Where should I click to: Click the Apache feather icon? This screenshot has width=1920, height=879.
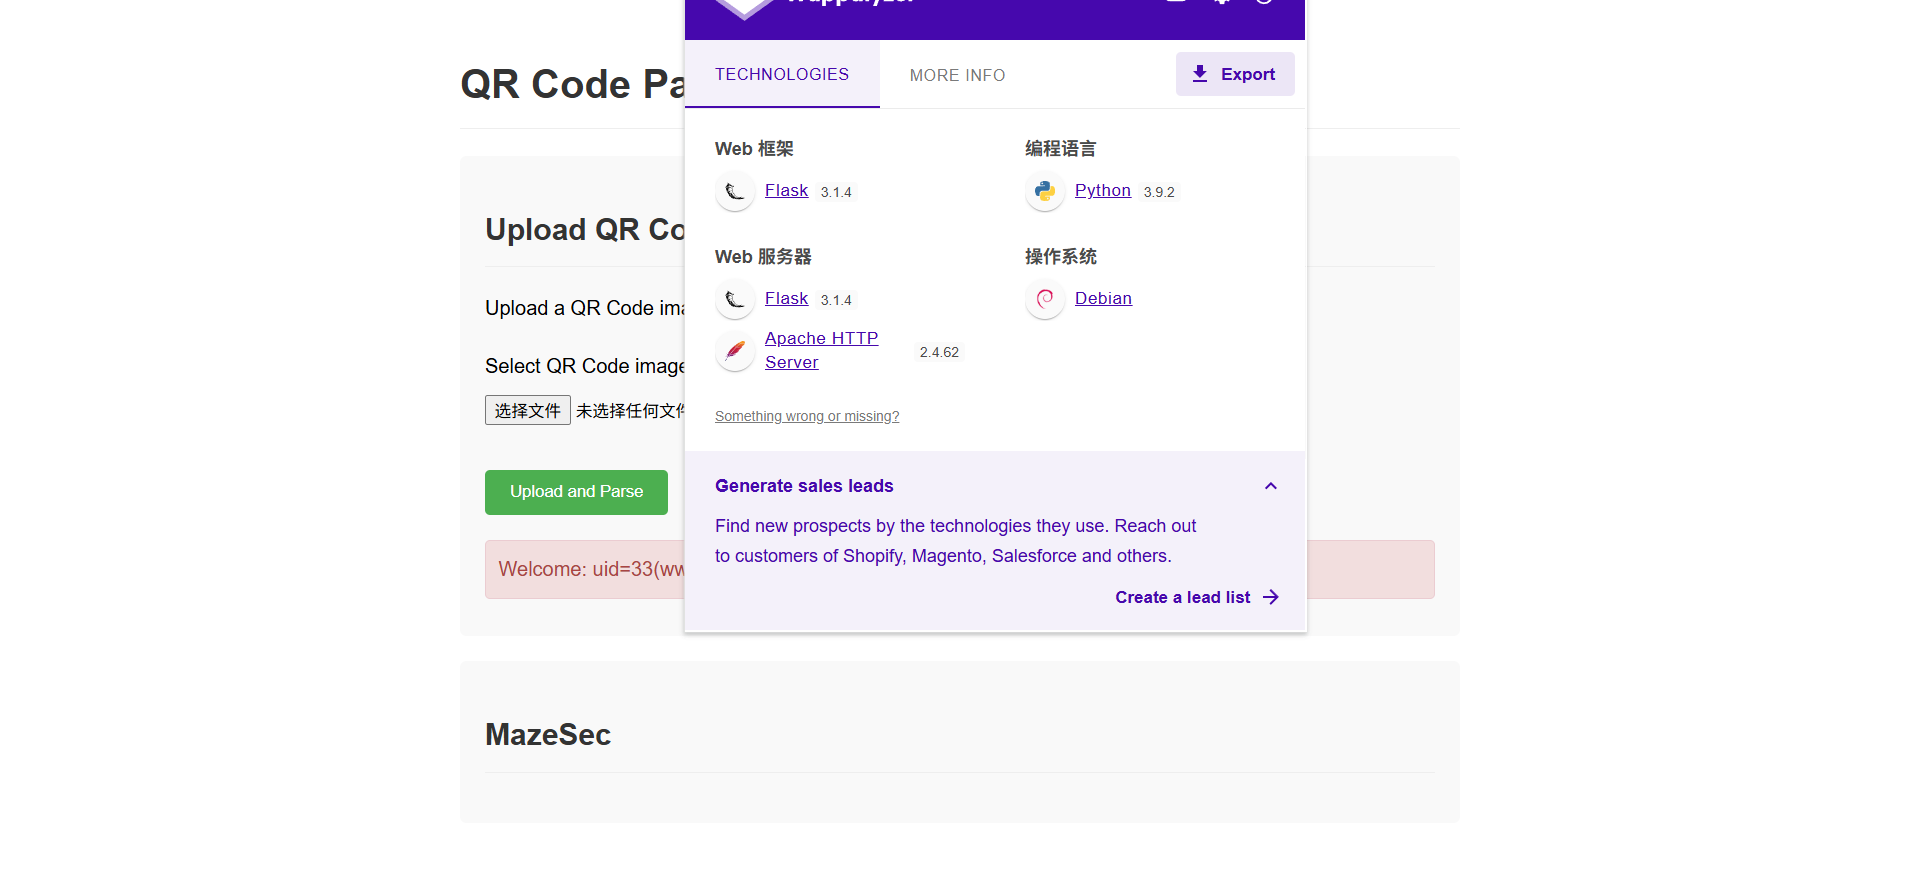(x=735, y=351)
